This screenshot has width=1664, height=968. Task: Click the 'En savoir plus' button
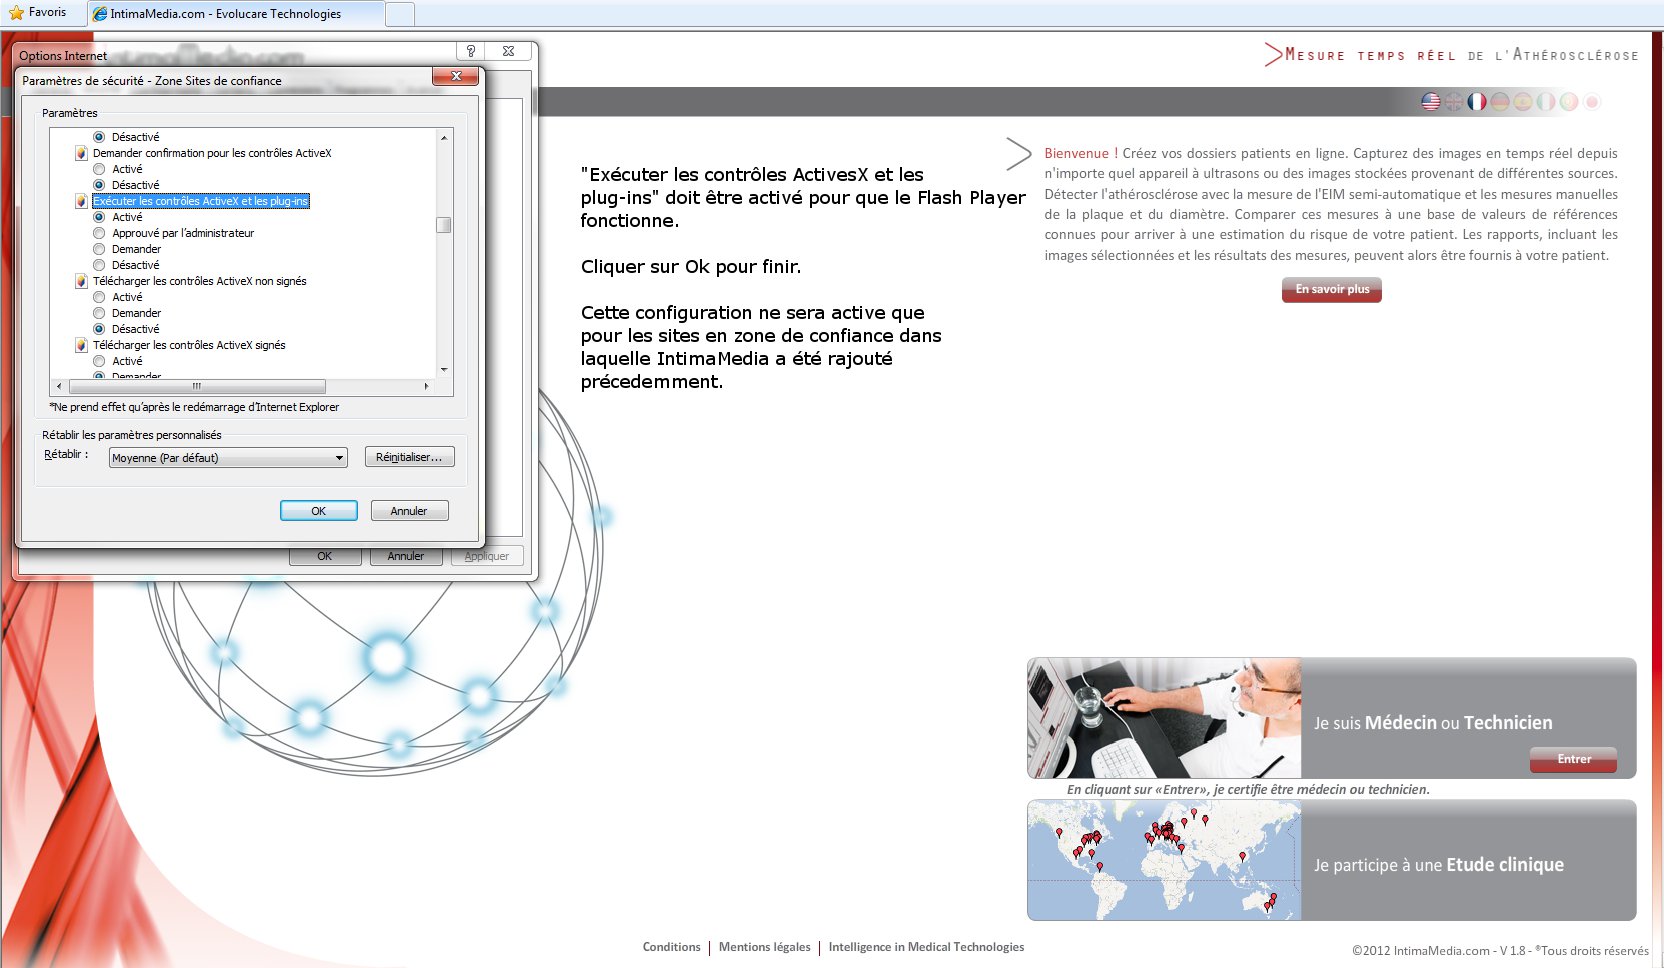click(x=1331, y=290)
